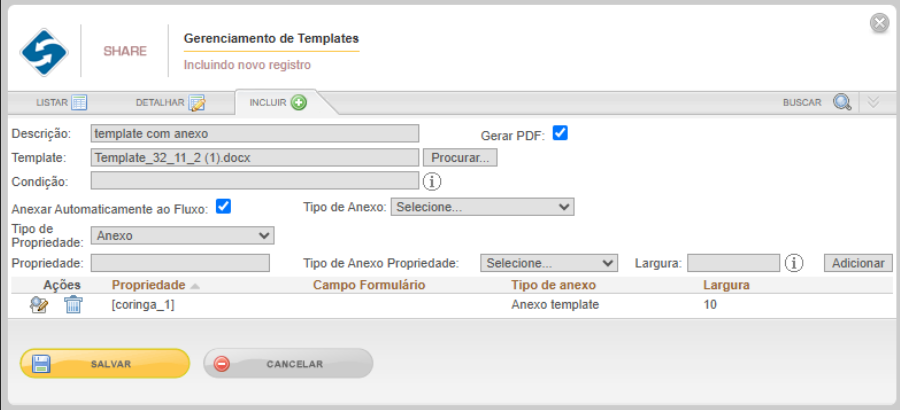900x410 pixels.
Task: Click the Share logo icon
Action: point(44,52)
